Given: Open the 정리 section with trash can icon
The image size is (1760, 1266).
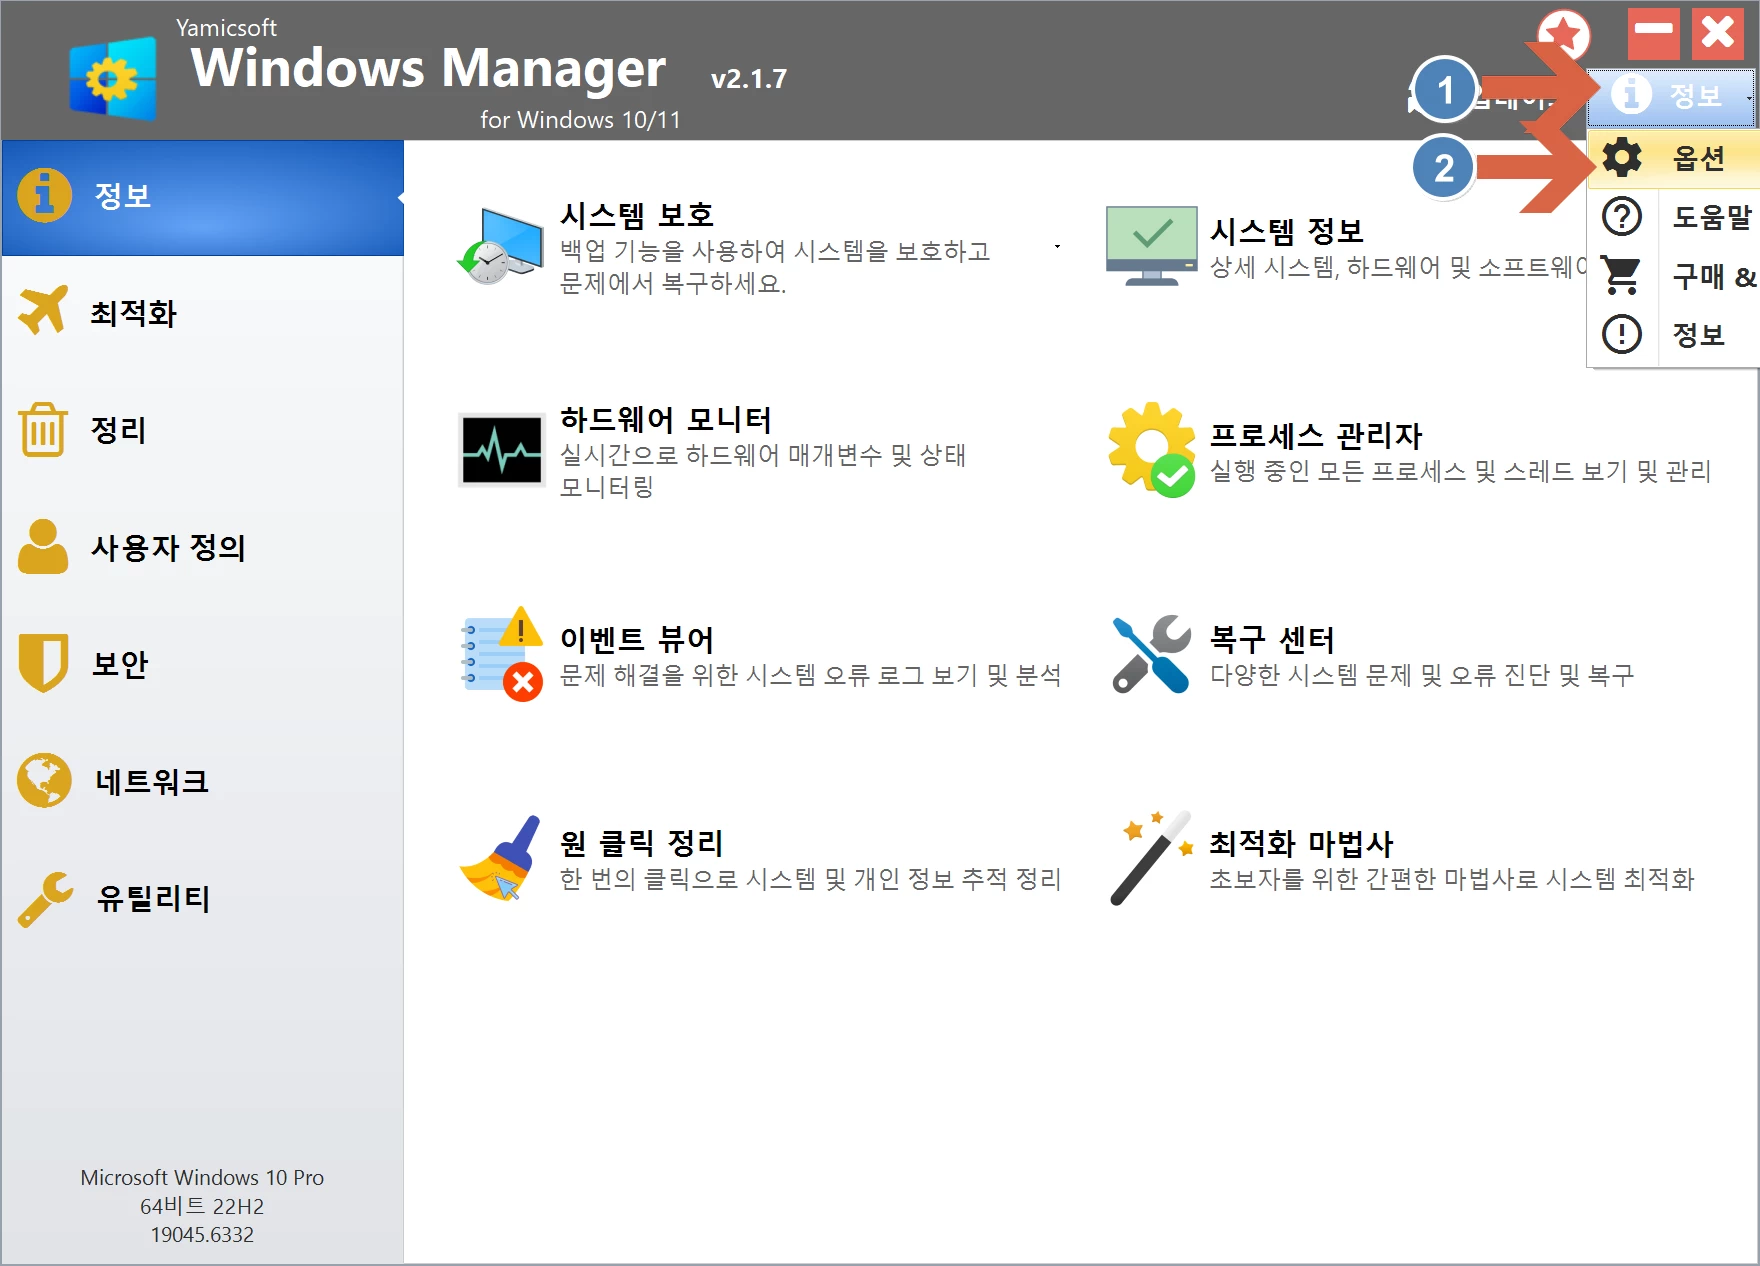Looking at the screenshot, I should [203, 430].
